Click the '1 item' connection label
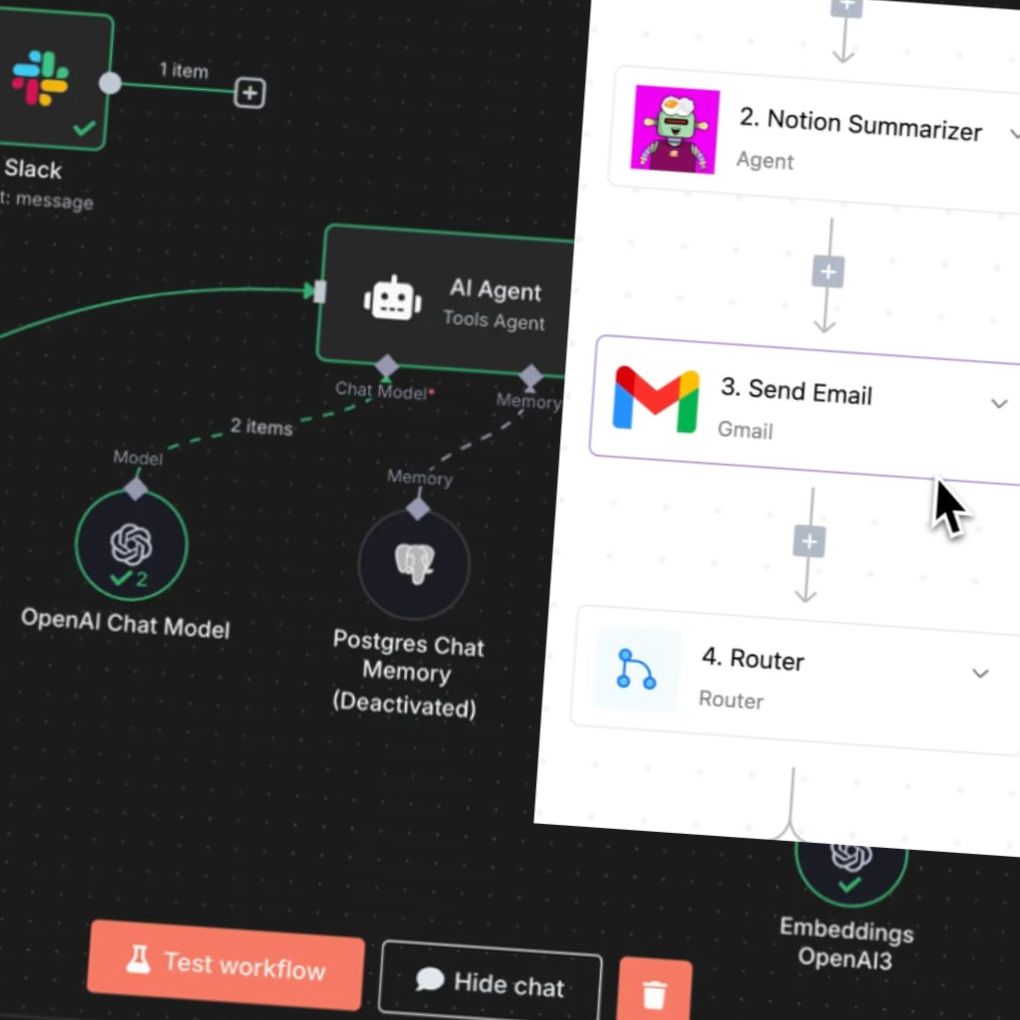Viewport: 1020px width, 1020px height. pos(184,70)
